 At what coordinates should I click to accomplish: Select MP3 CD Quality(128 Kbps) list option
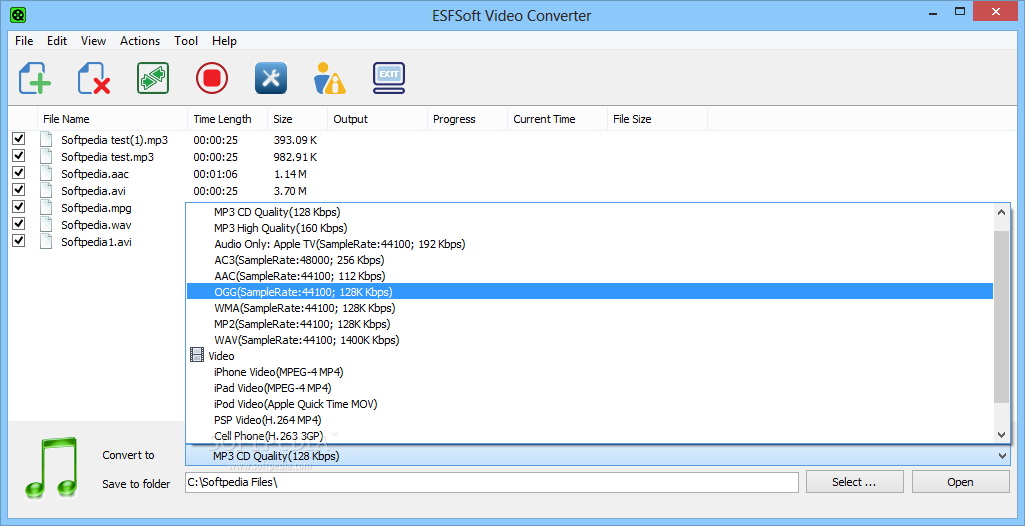[x=590, y=212]
